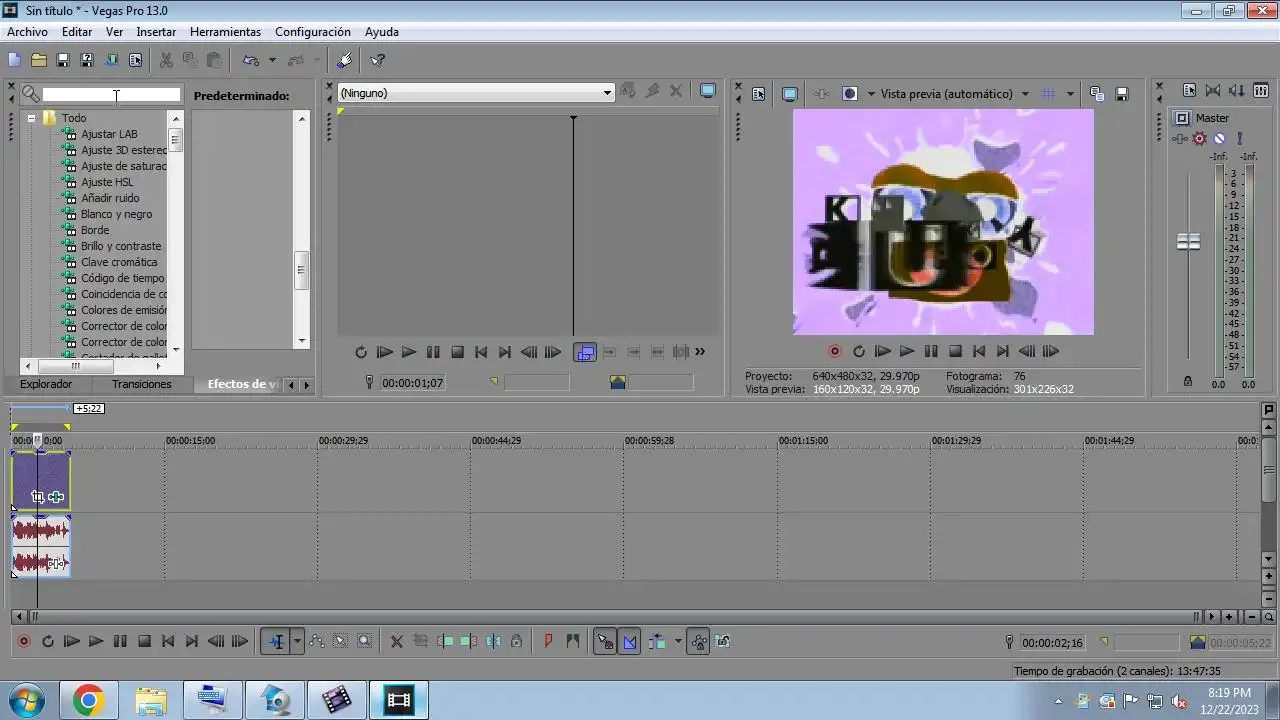The height and width of the screenshot is (720, 1280).
Task: Select the Normal Edit tool
Action: (276, 642)
